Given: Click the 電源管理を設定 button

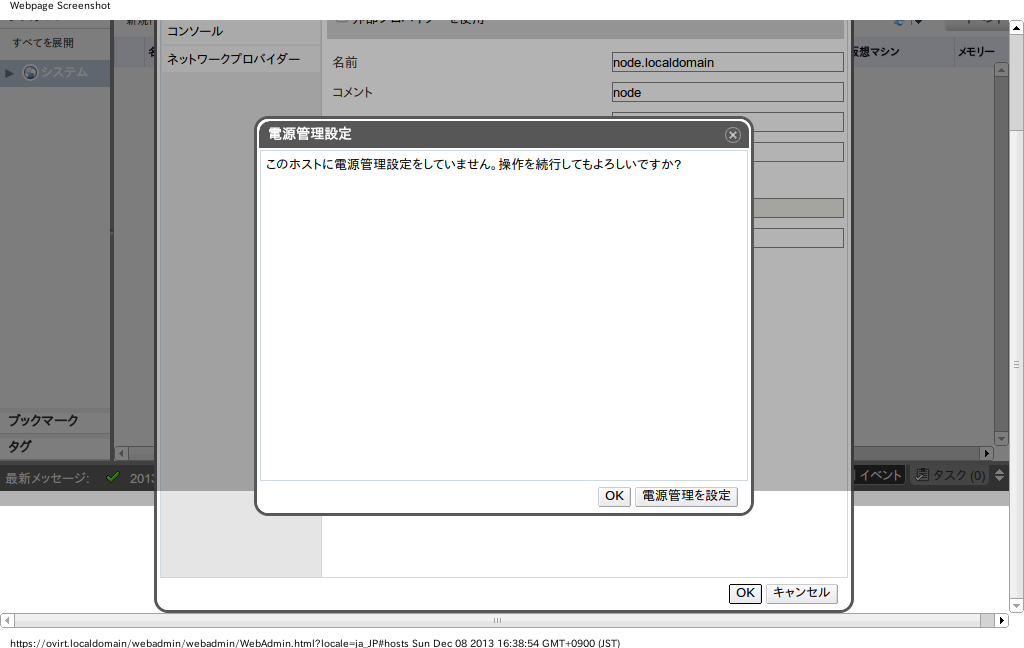Looking at the screenshot, I should tap(686, 496).
